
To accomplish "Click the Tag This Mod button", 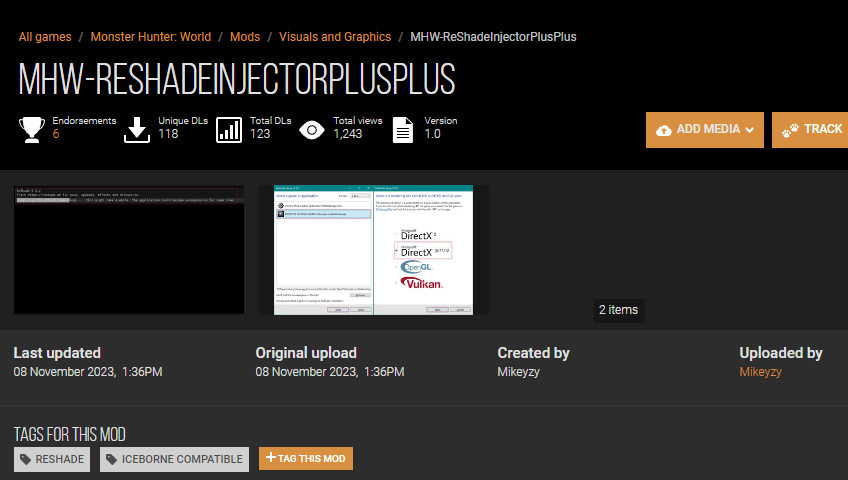I will (x=306, y=458).
